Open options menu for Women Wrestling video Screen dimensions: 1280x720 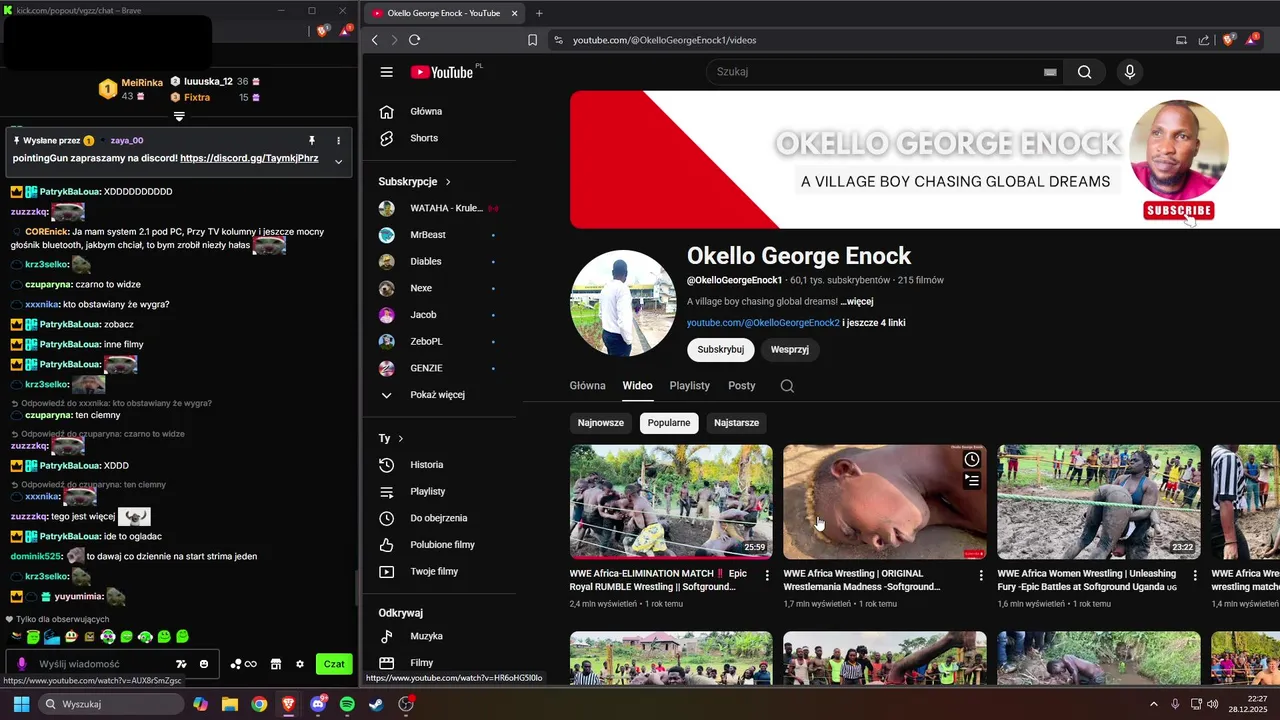tap(1195, 576)
